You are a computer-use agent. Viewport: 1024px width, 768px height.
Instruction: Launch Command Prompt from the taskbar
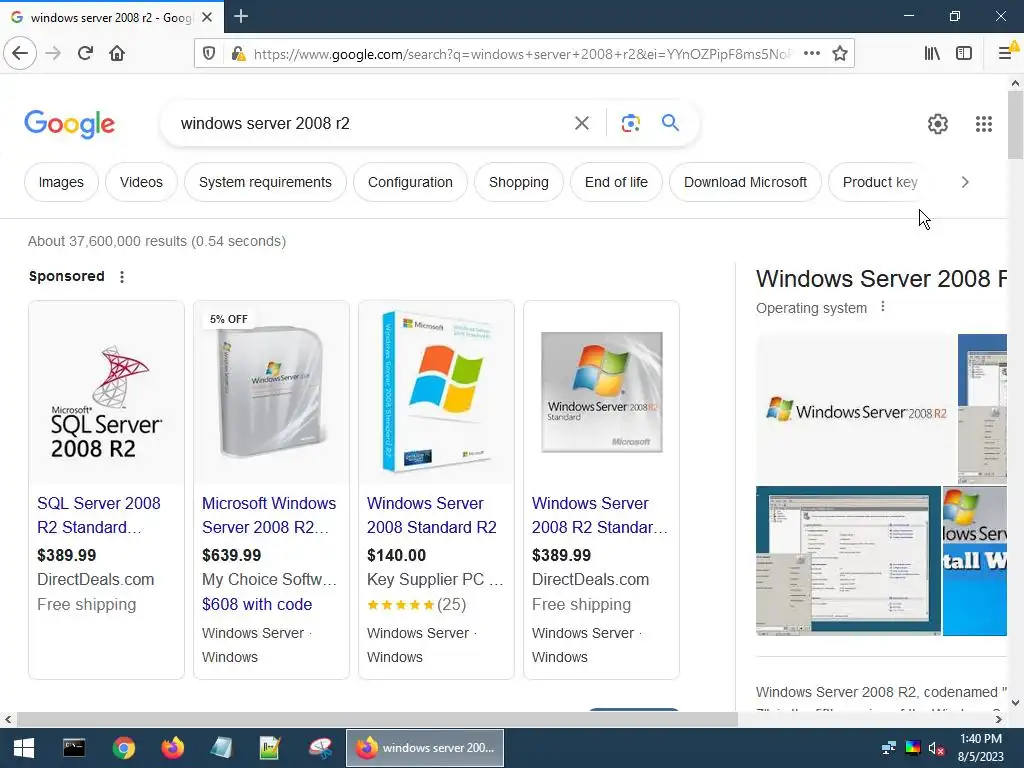coord(74,748)
